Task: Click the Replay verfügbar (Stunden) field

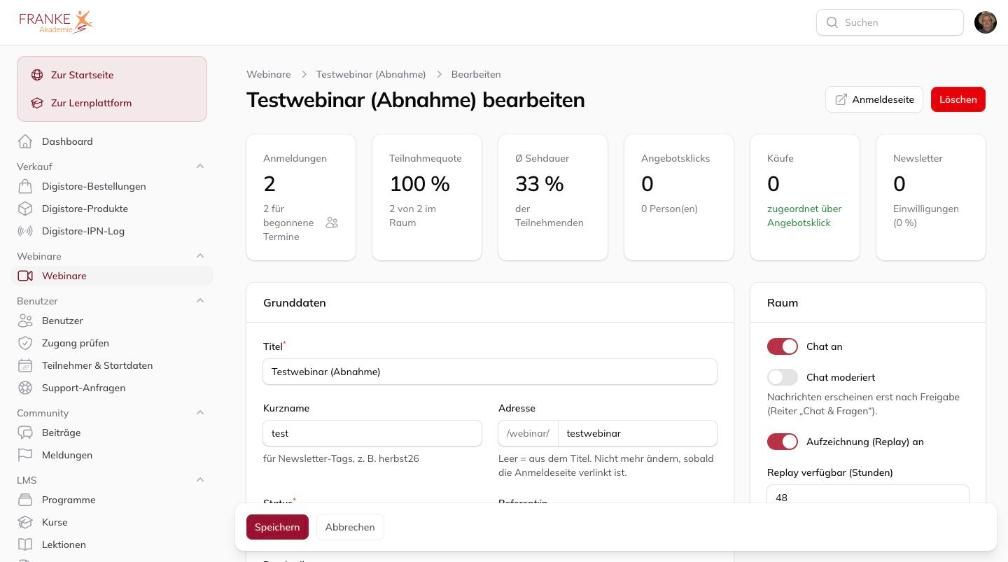Action: pos(868,495)
